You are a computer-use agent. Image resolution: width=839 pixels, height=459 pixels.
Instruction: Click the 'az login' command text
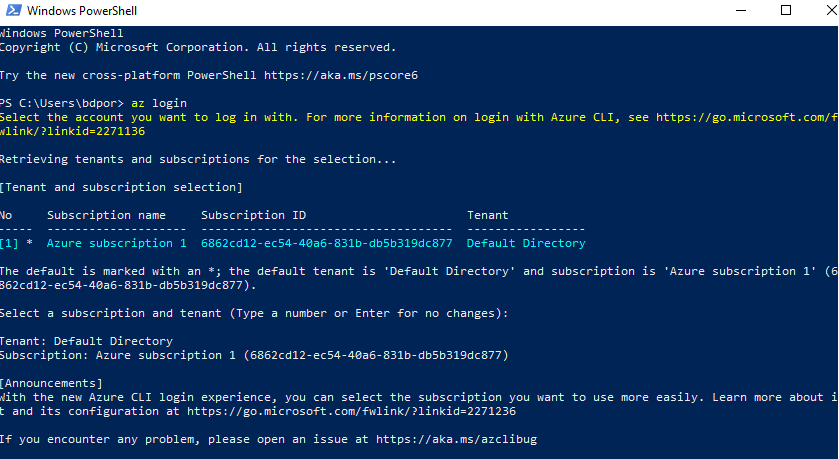coord(159,103)
